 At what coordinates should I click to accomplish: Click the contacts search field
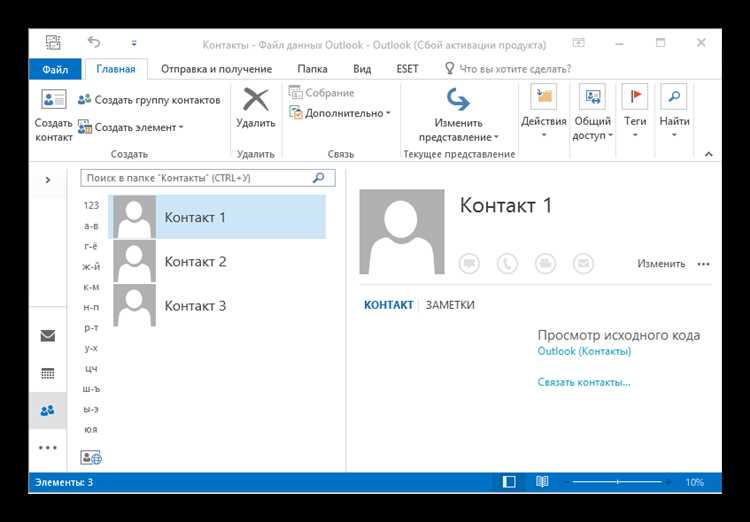click(x=208, y=178)
